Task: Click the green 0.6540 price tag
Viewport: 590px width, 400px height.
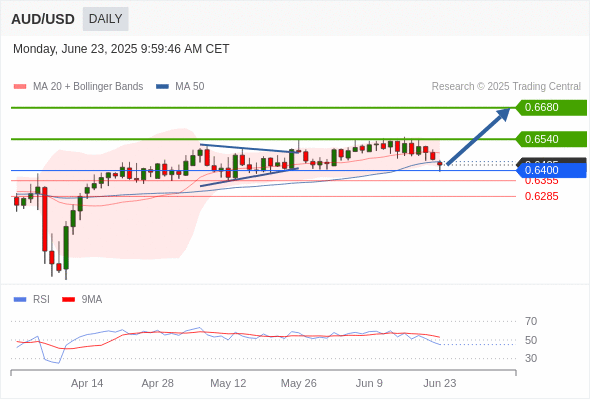Action: click(551, 139)
